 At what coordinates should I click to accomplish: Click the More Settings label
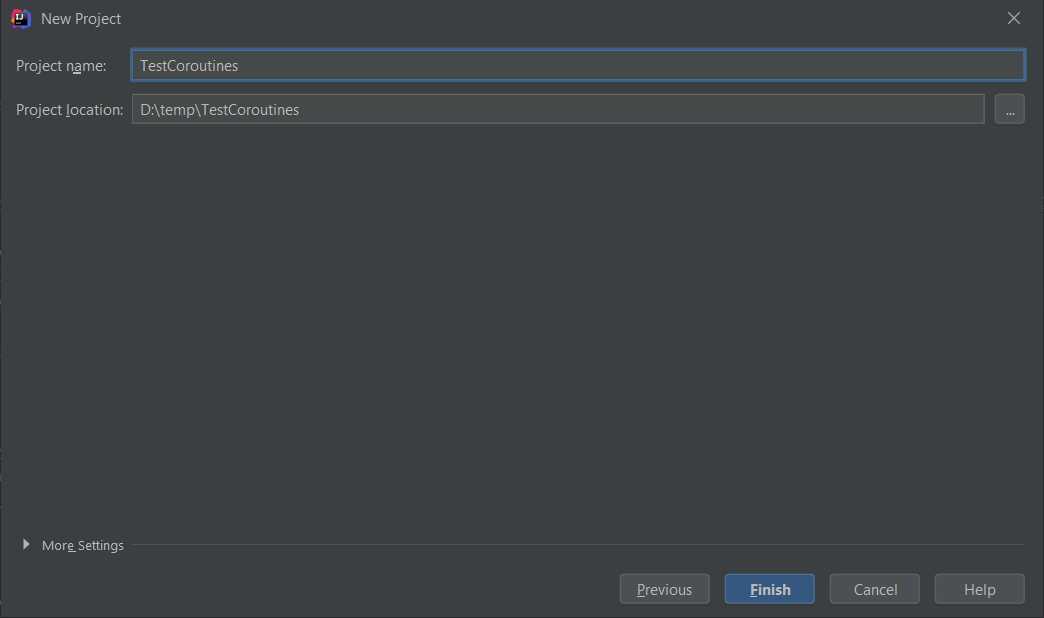click(x=83, y=546)
